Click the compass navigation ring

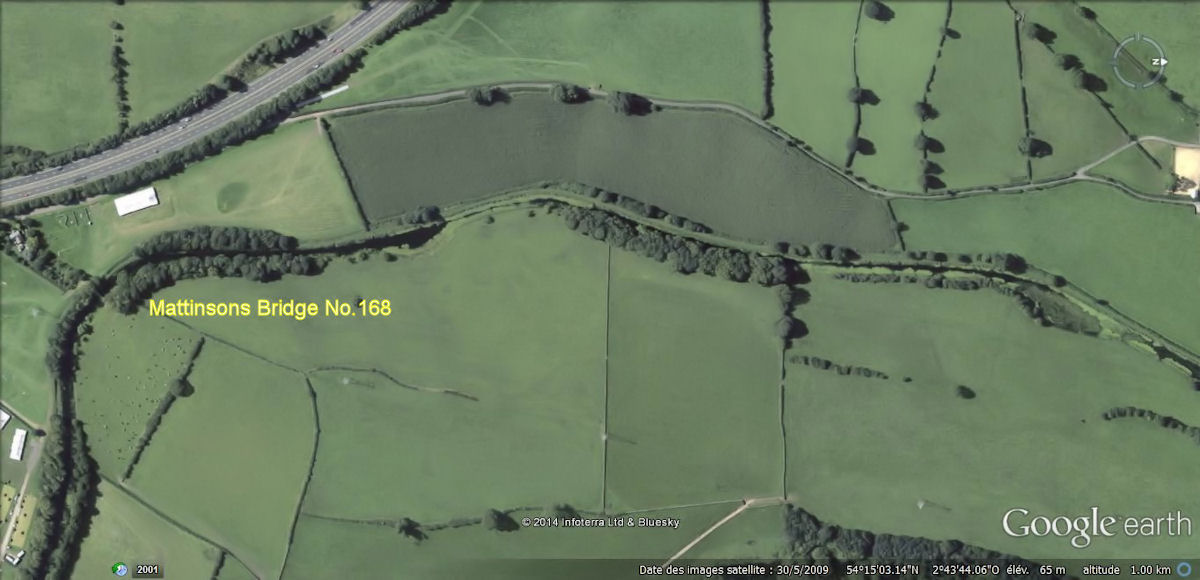click(x=1139, y=61)
